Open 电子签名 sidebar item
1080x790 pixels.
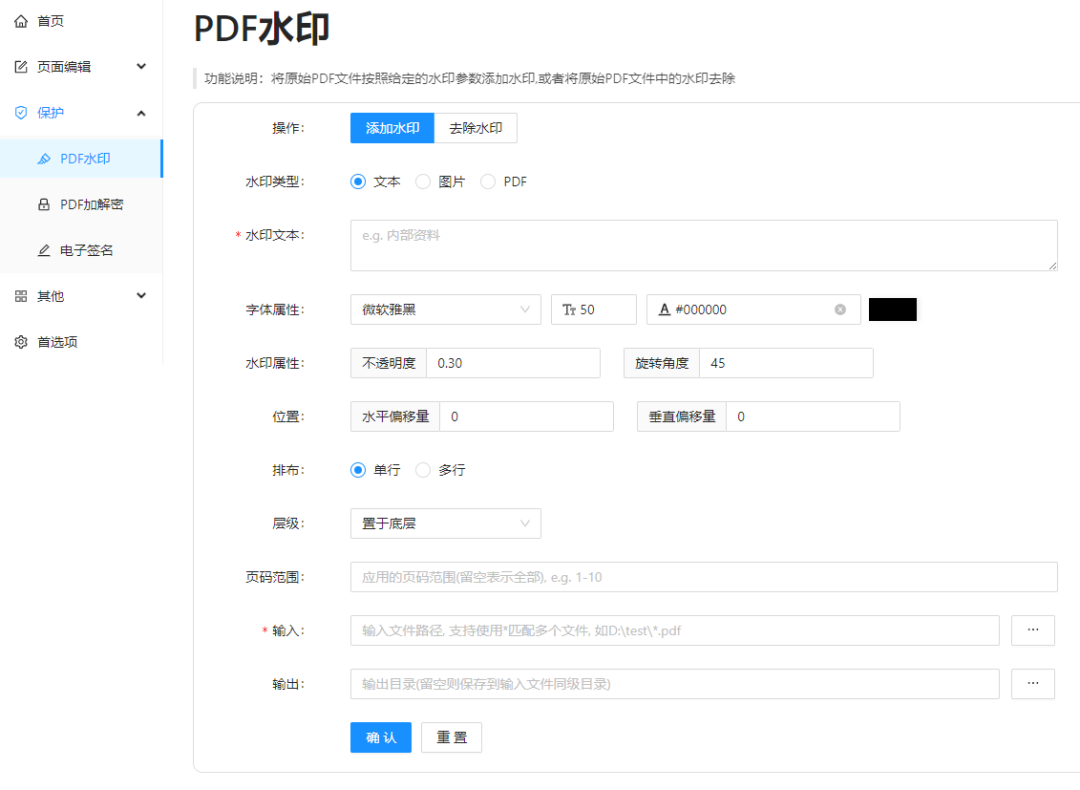point(81,251)
